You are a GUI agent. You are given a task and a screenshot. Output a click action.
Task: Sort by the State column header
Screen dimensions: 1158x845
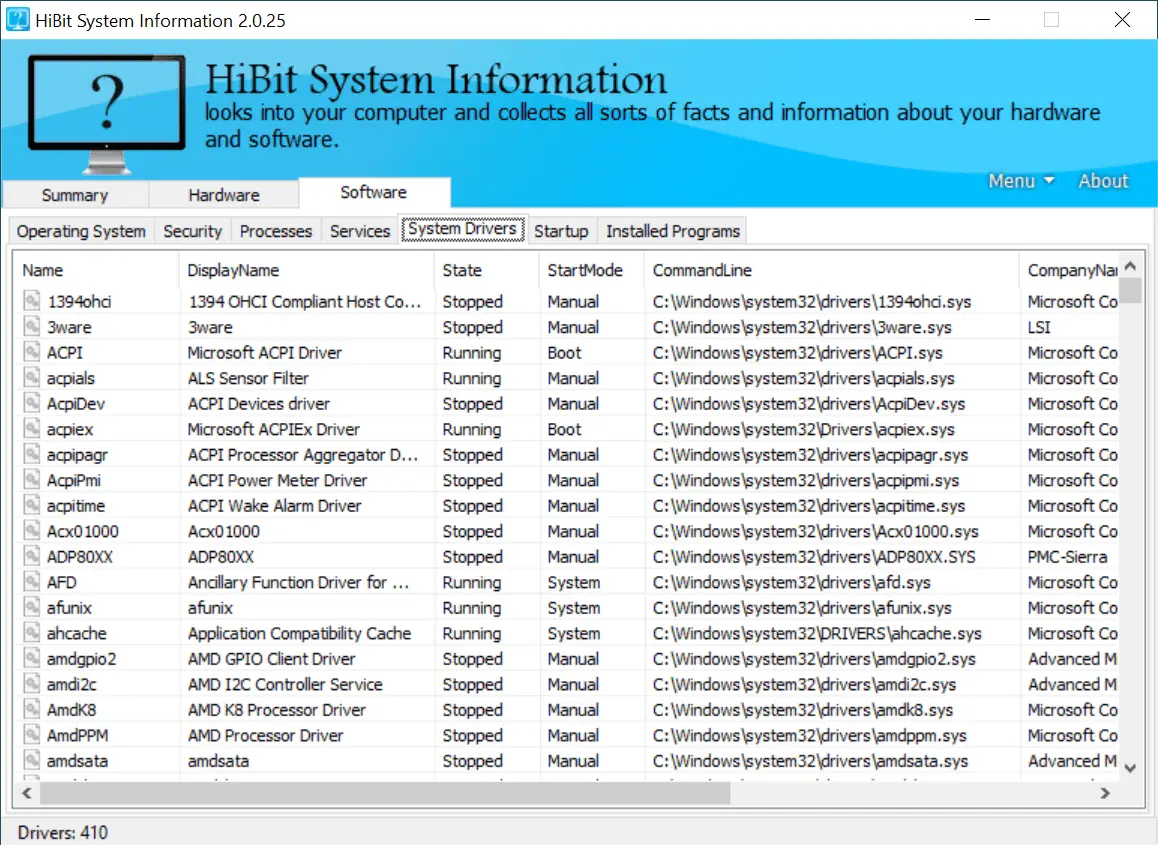[x=487, y=270]
